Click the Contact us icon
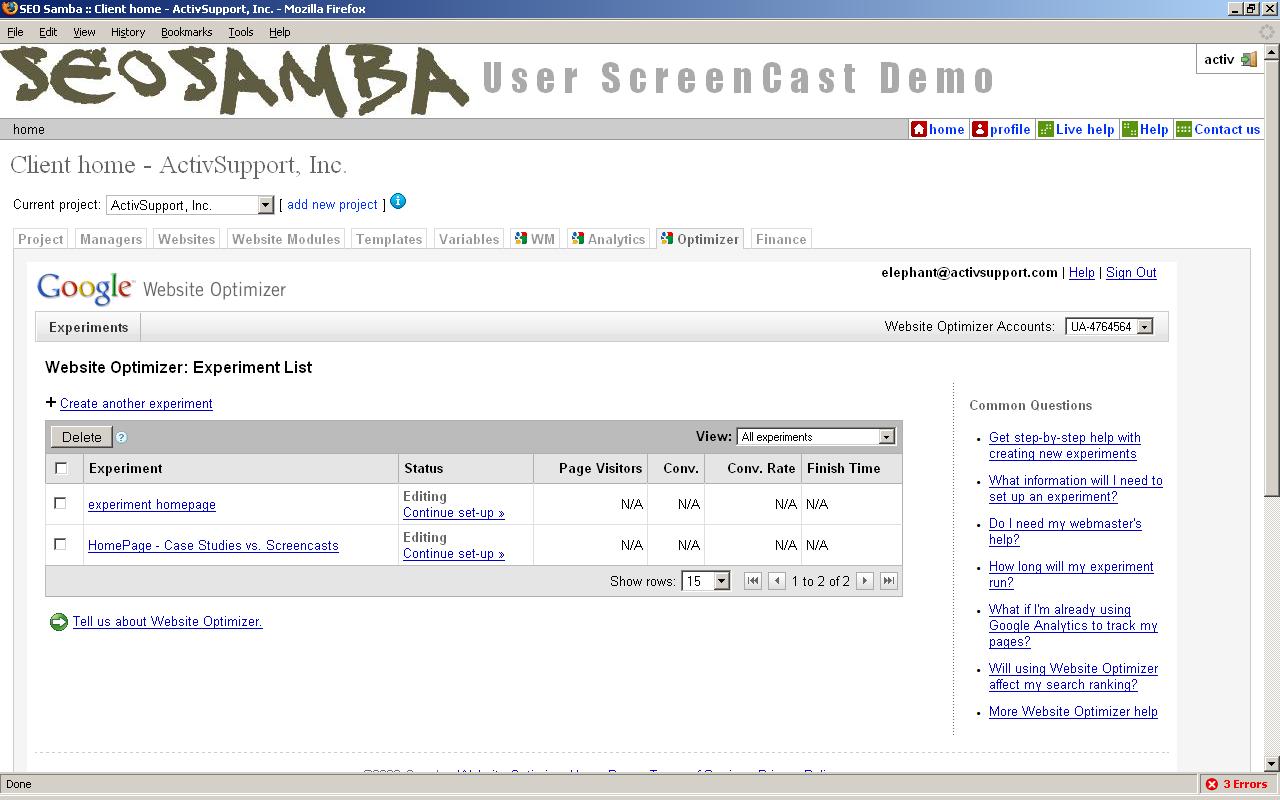 click(1183, 129)
